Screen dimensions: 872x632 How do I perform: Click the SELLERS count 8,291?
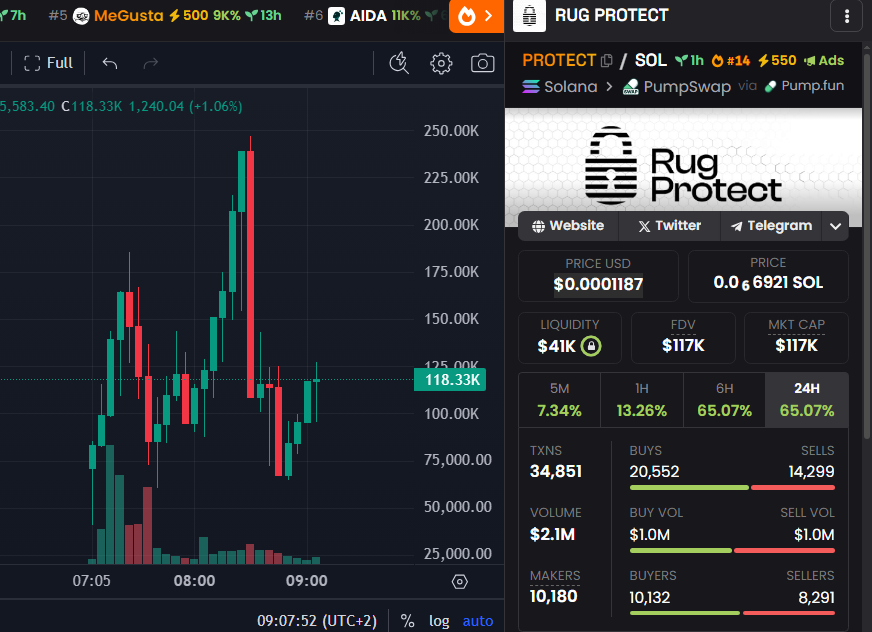pyautogui.click(x=816, y=598)
